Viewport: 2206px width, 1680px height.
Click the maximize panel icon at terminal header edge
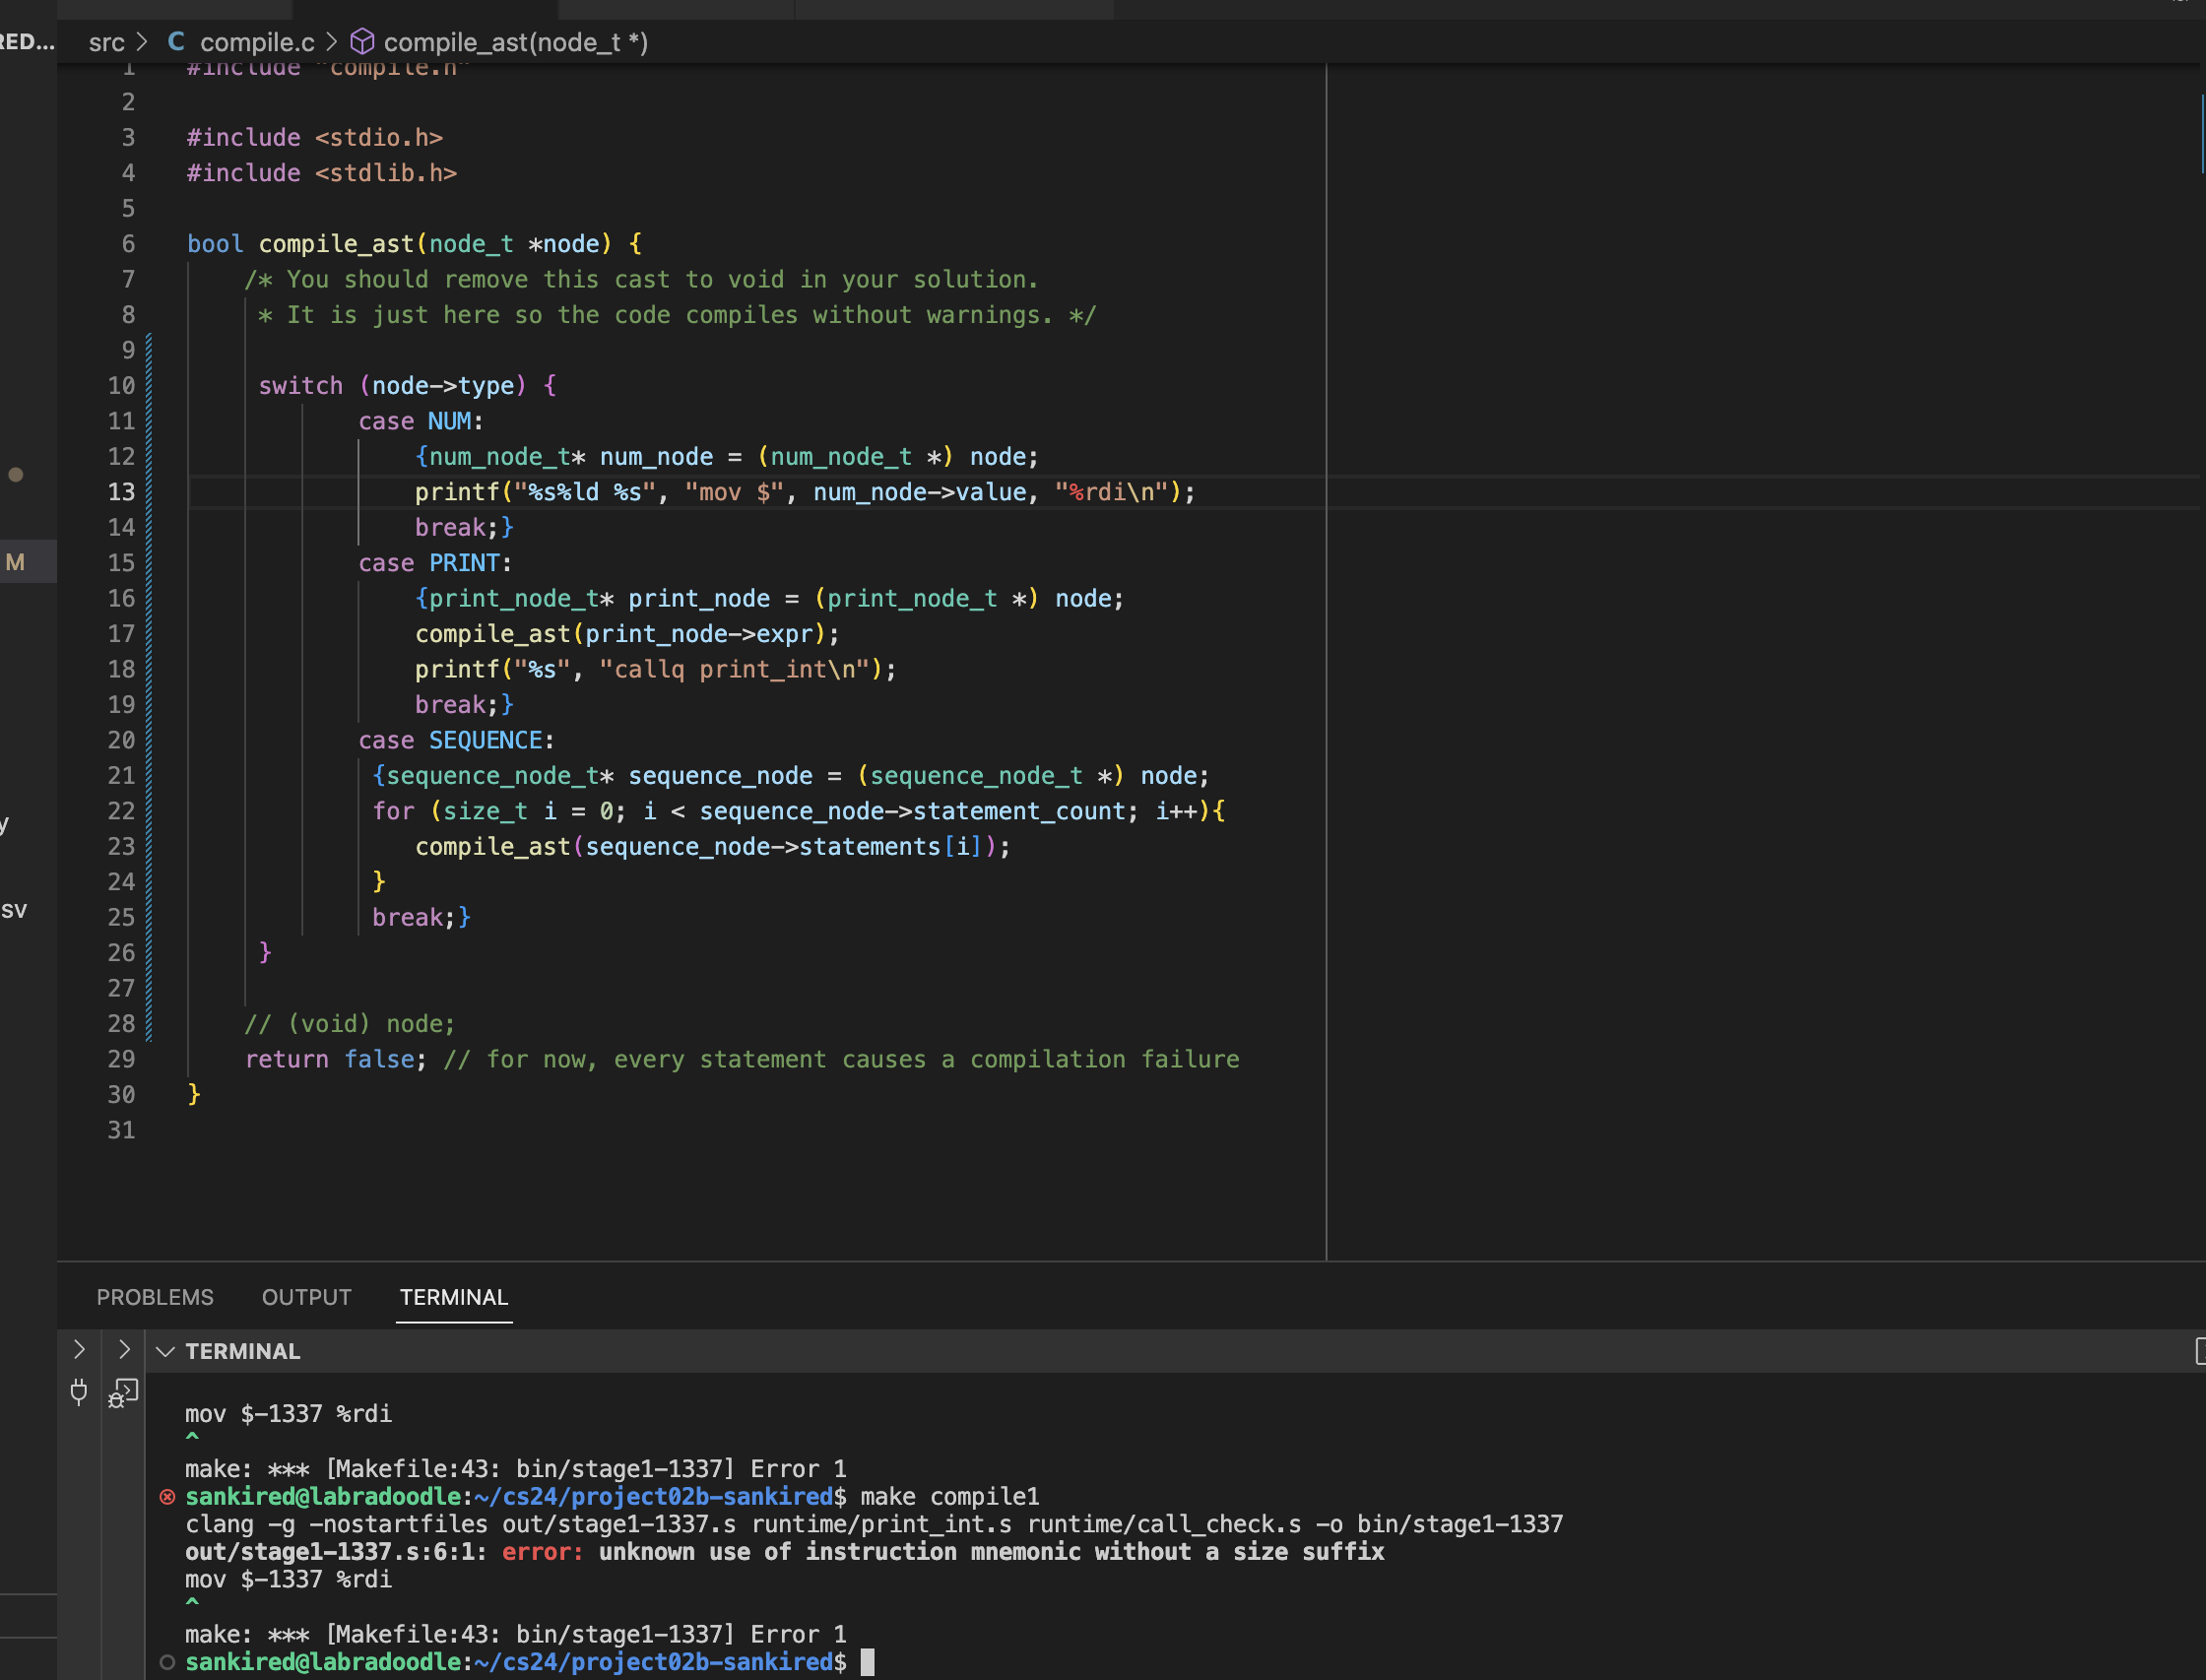[x=2199, y=1351]
